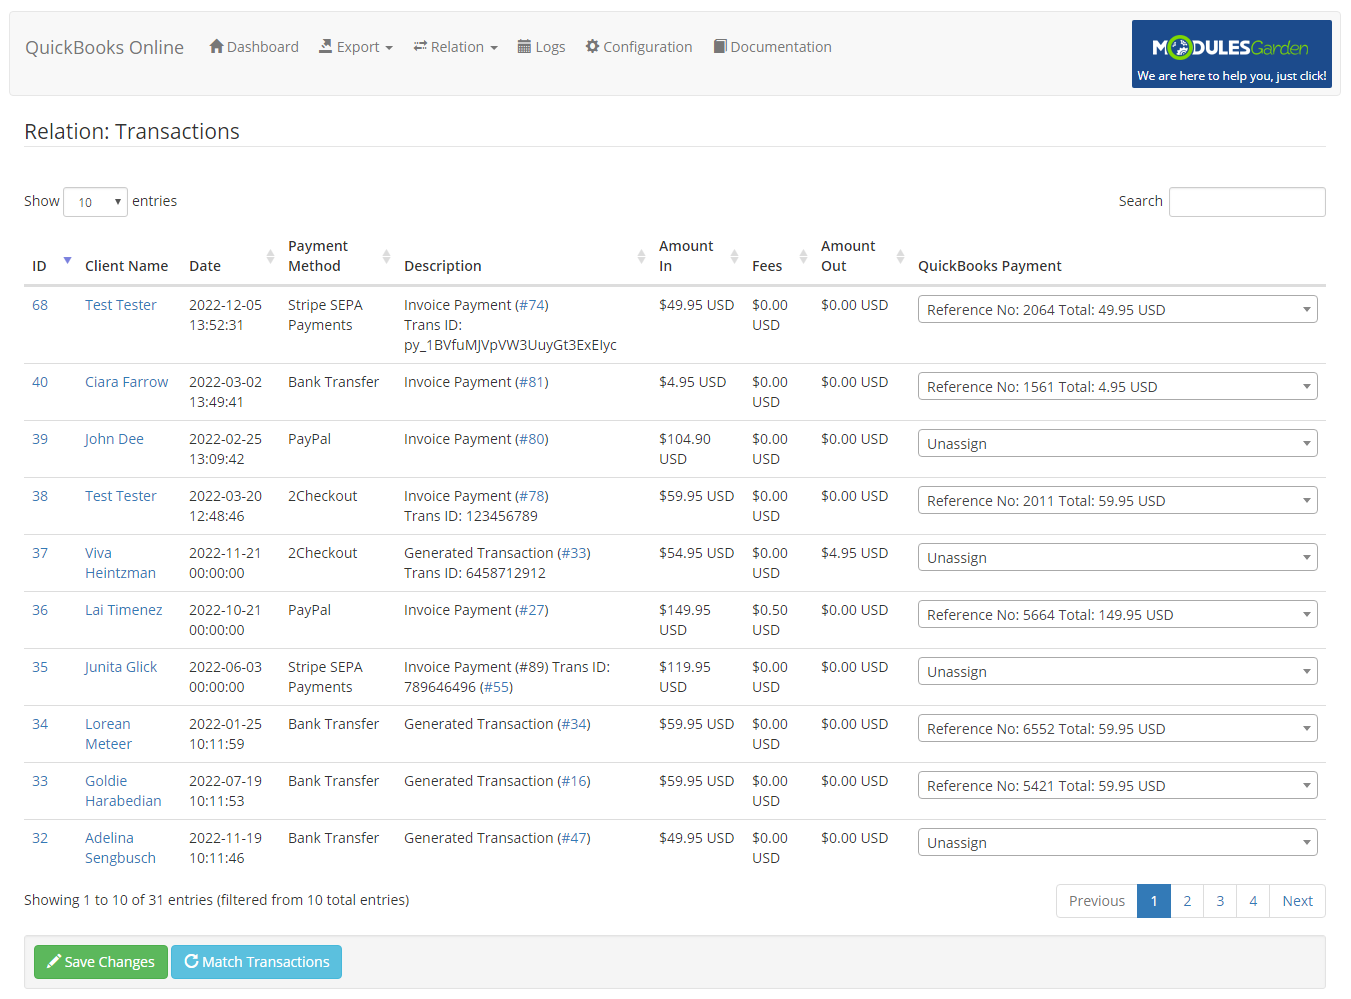Select current pagination page 1
The image size is (1351, 999).
pos(1154,901)
